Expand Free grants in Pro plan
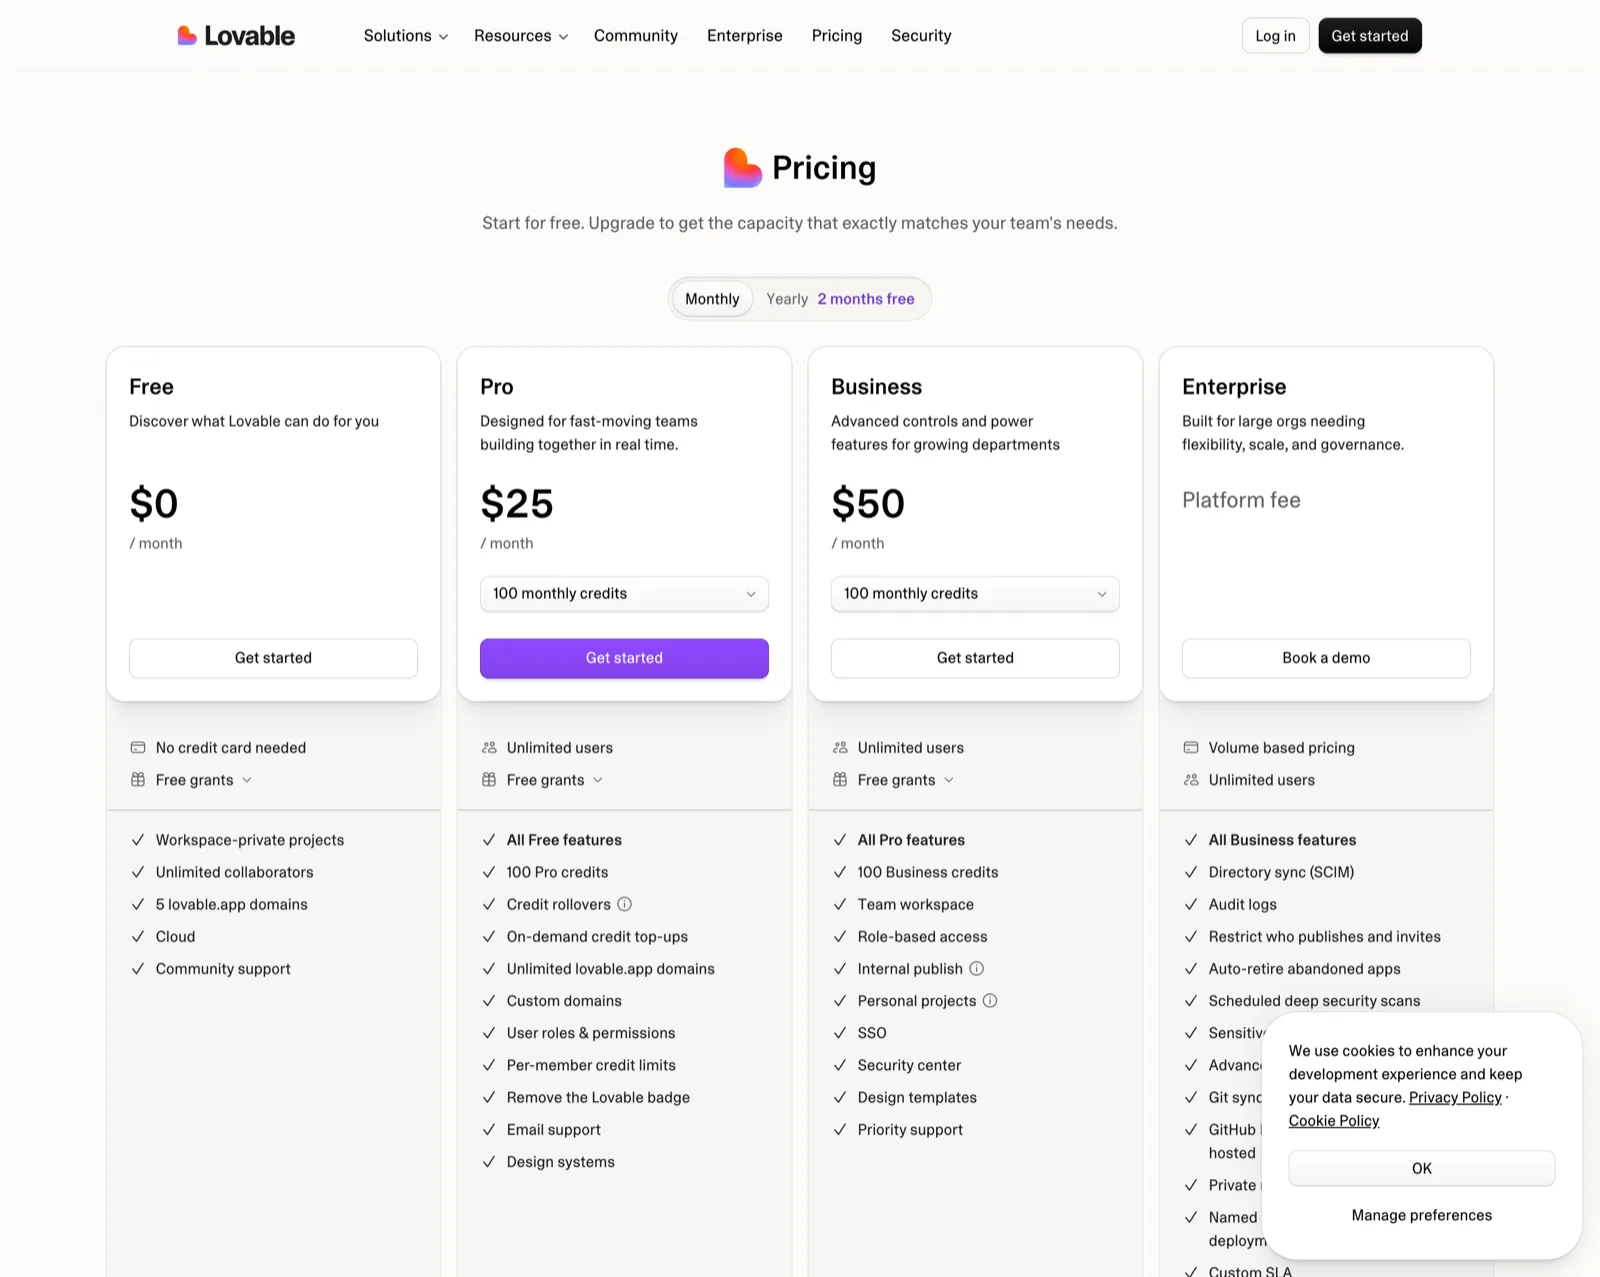 click(x=555, y=780)
